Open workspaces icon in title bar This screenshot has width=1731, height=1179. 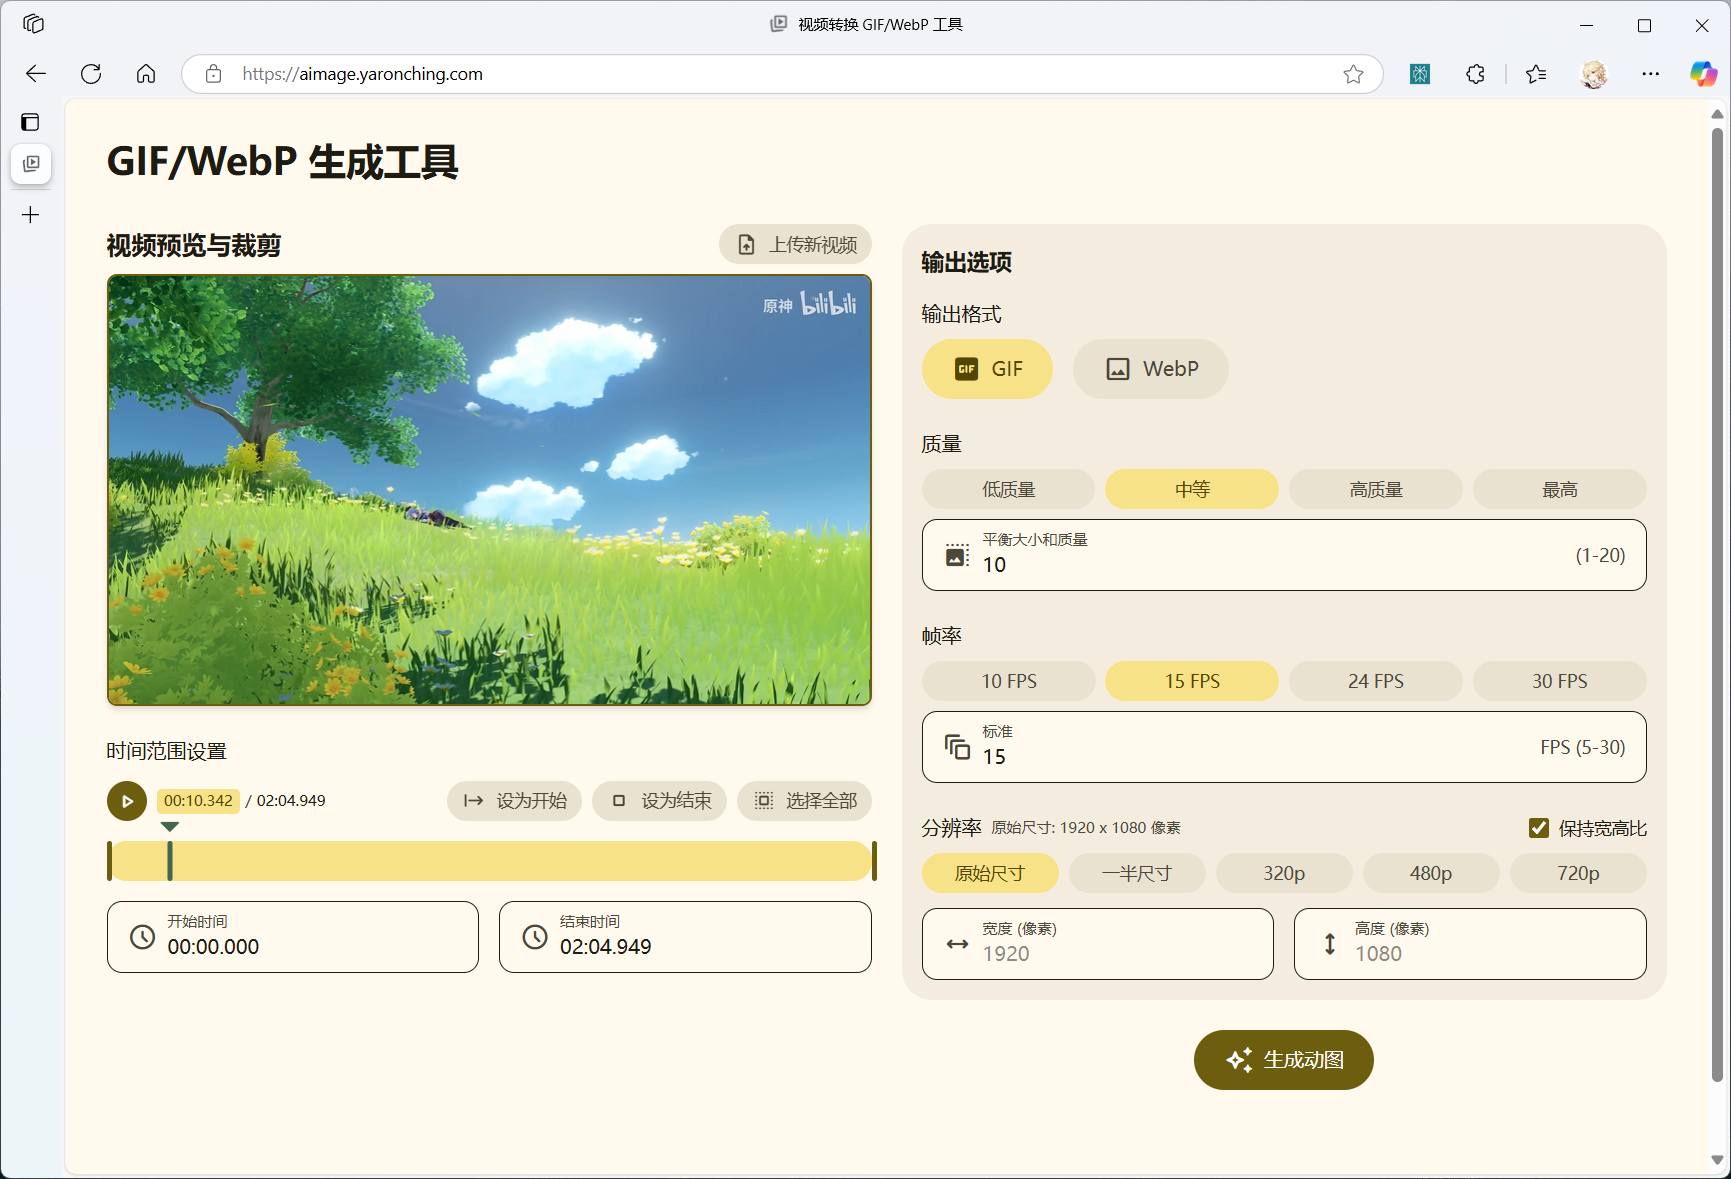coord(33,24)
